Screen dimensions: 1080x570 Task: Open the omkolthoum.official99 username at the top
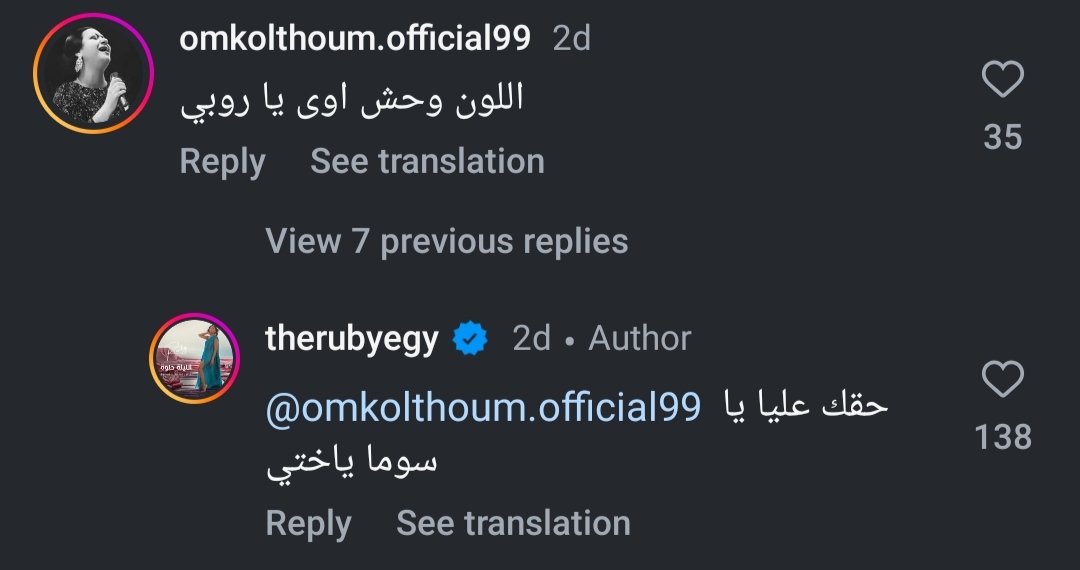[355, 38]
